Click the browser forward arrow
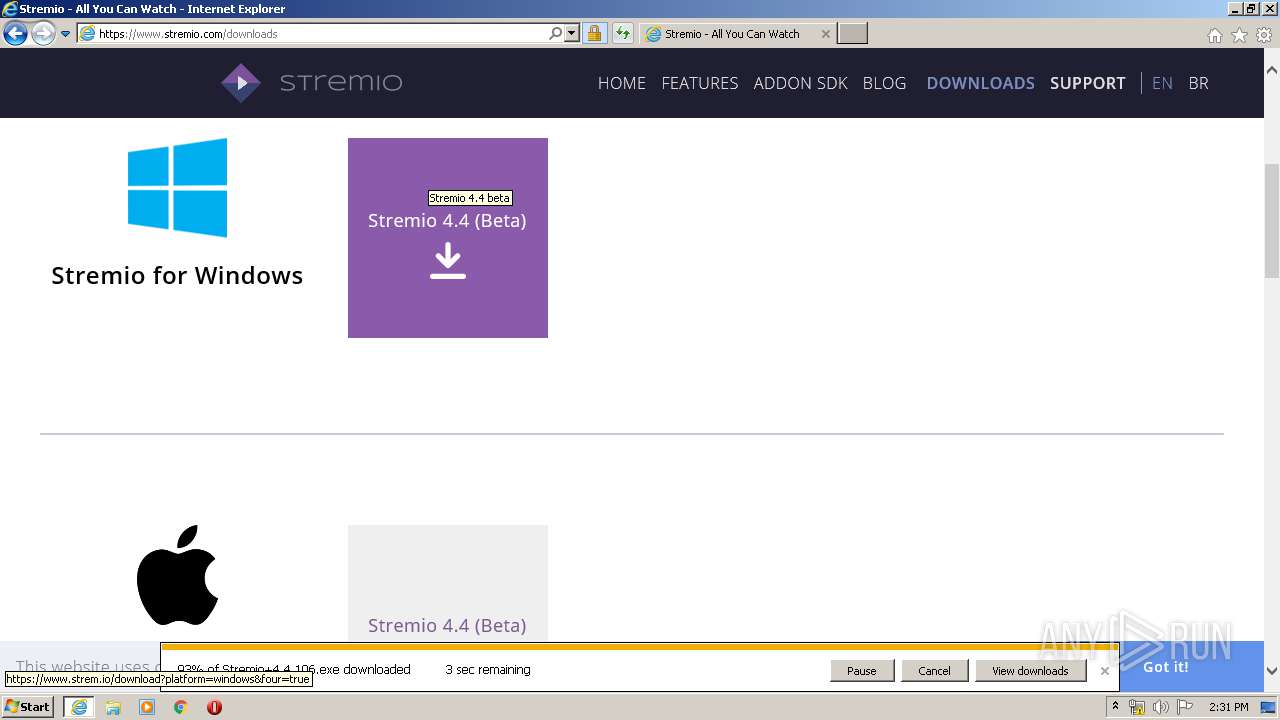Image resolution: width=1280 pixels, height=720 pixels. click(43, 34)
